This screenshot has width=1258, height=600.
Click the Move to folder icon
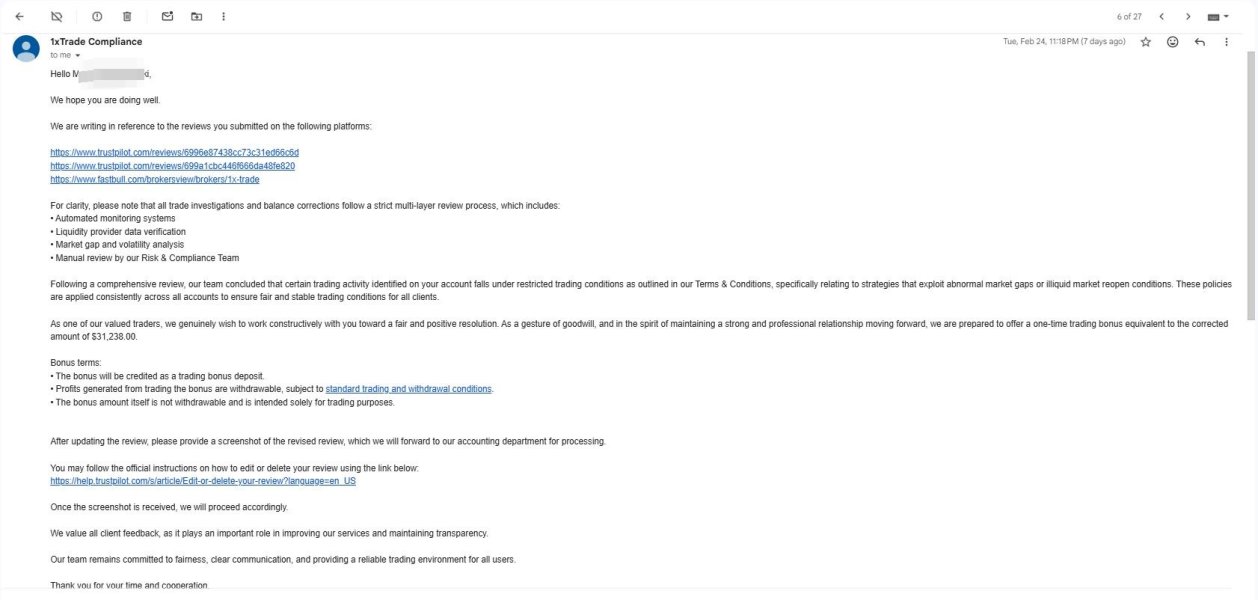[196, 16]
